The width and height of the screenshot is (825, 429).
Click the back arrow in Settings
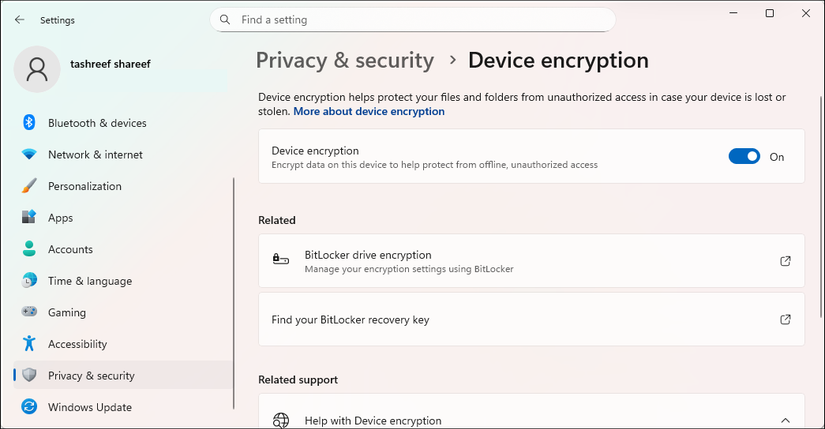coord(20,20)
